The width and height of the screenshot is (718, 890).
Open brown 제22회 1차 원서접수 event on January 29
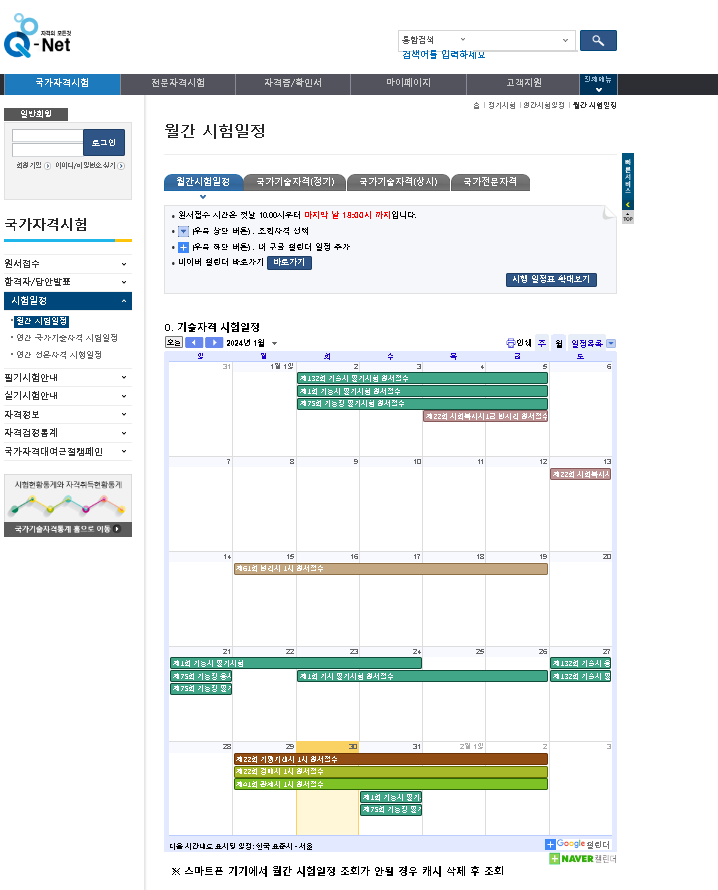[391, 759]
